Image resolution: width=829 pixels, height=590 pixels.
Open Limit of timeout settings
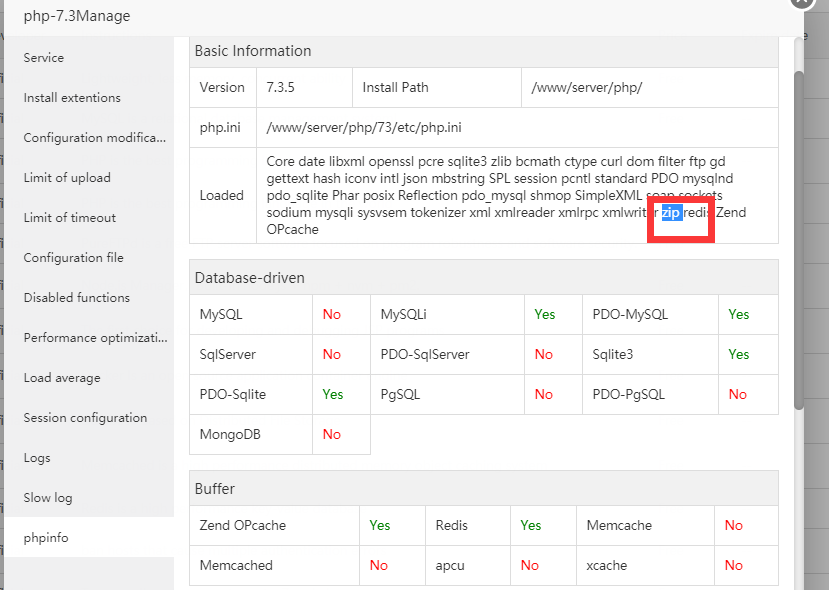point(70,218)
